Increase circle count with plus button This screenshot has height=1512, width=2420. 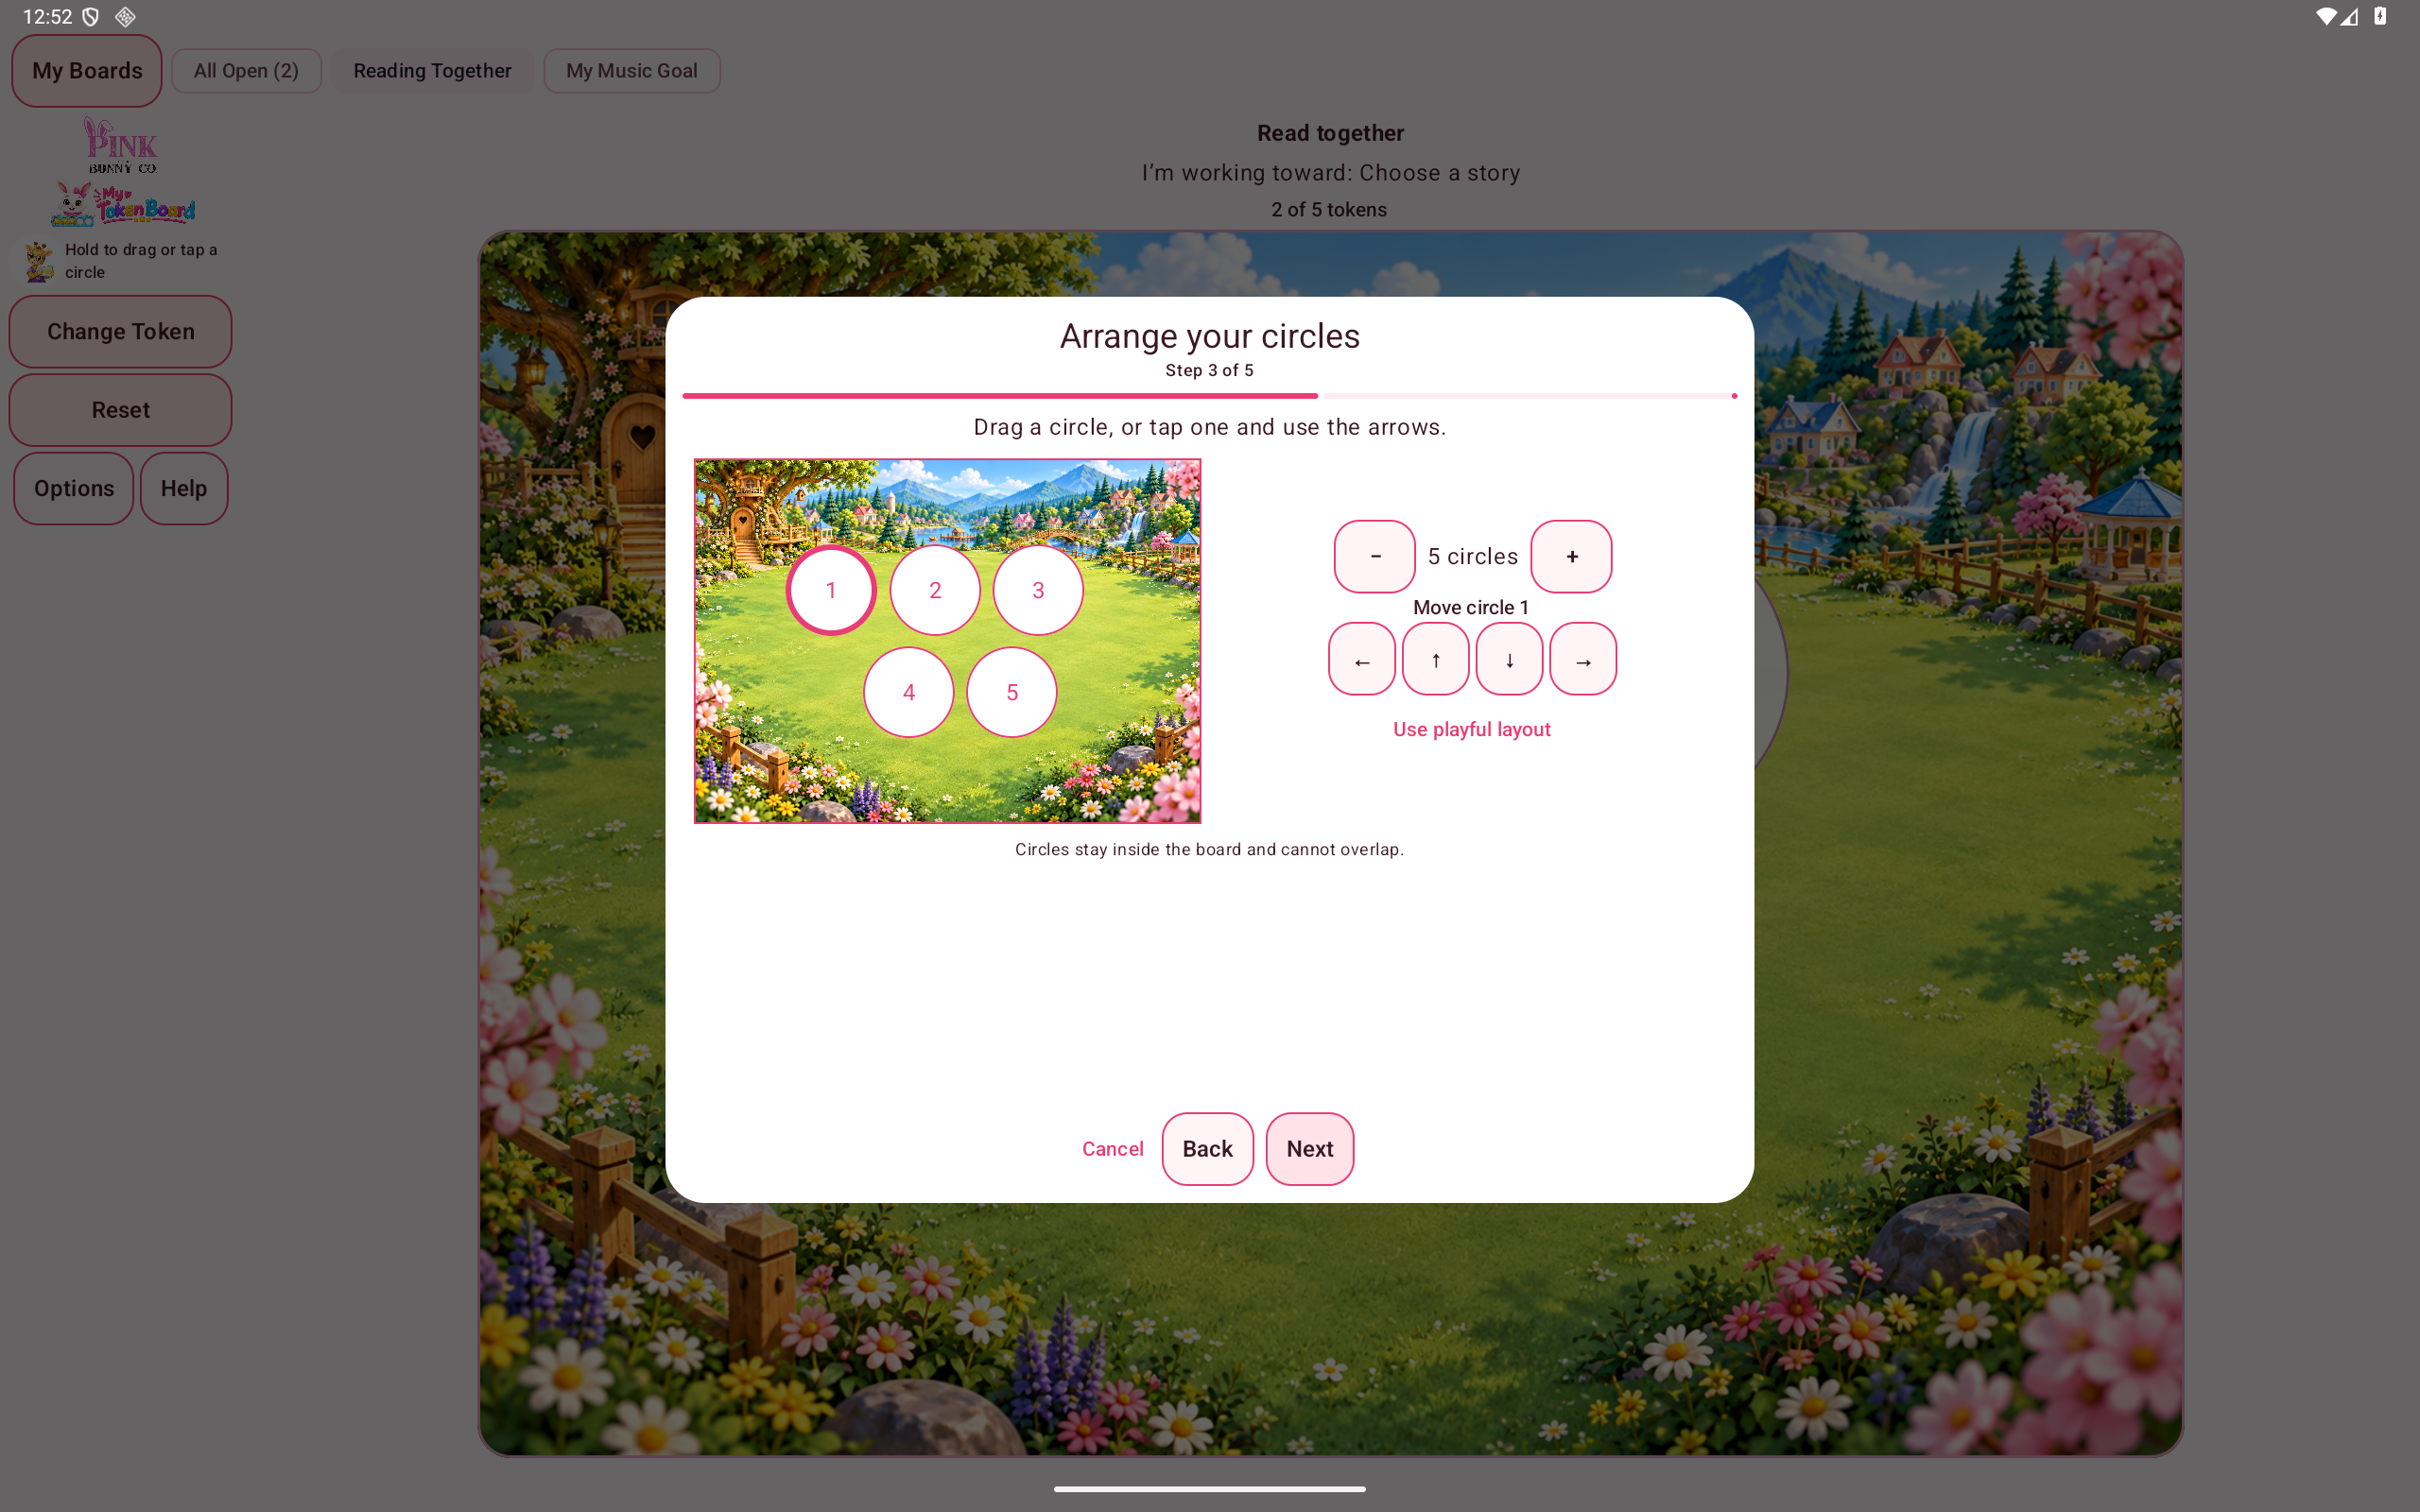(x=1571, y=556)
